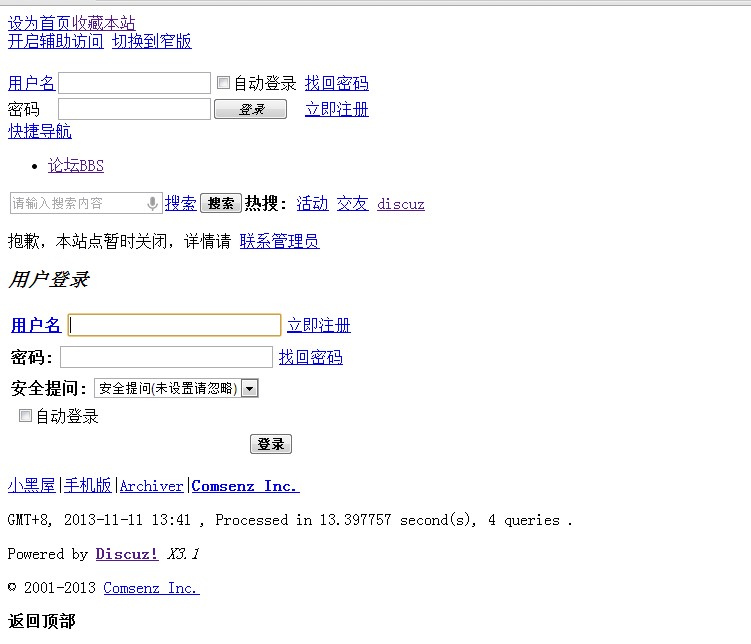751x644 pixels.
Task: Open the 开启辅助访问 link
Action: pyautogui.click(x=56, y=41)
